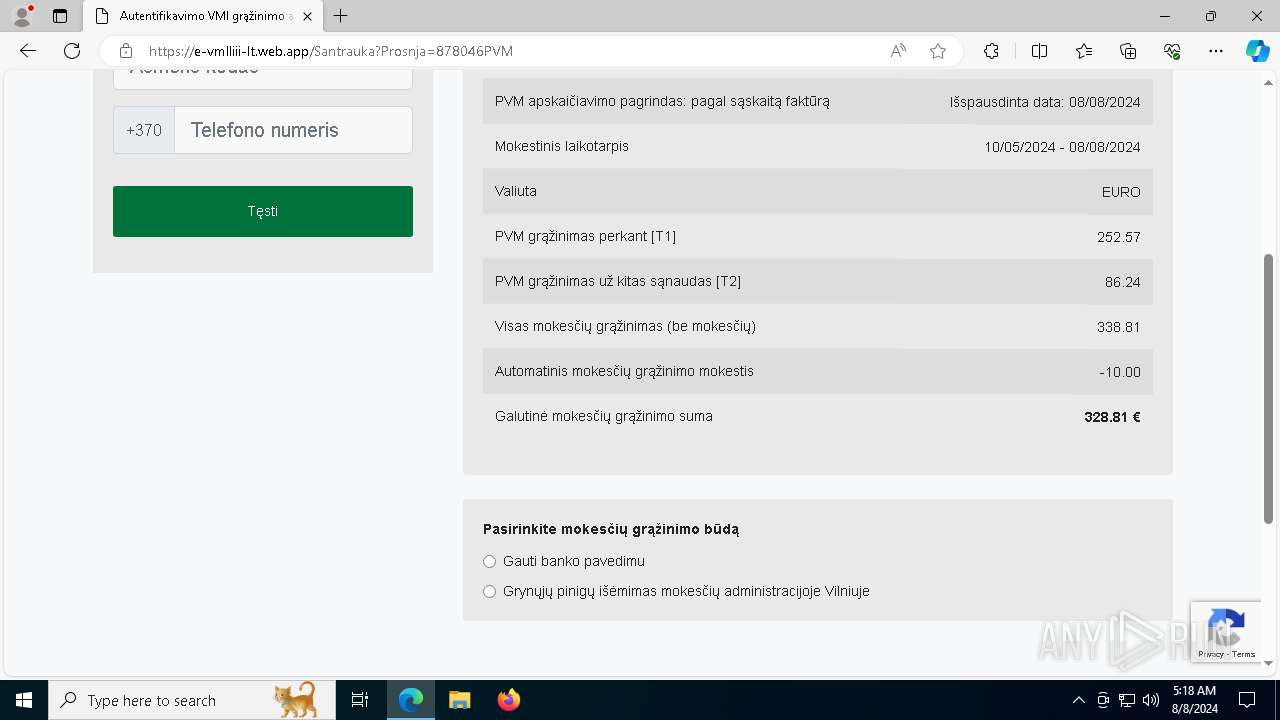Viewport: 1280px width, 720px height.
Task: Click the Automatinis mokesčių grąžinimo mokestis label
Action: point(624,371)
